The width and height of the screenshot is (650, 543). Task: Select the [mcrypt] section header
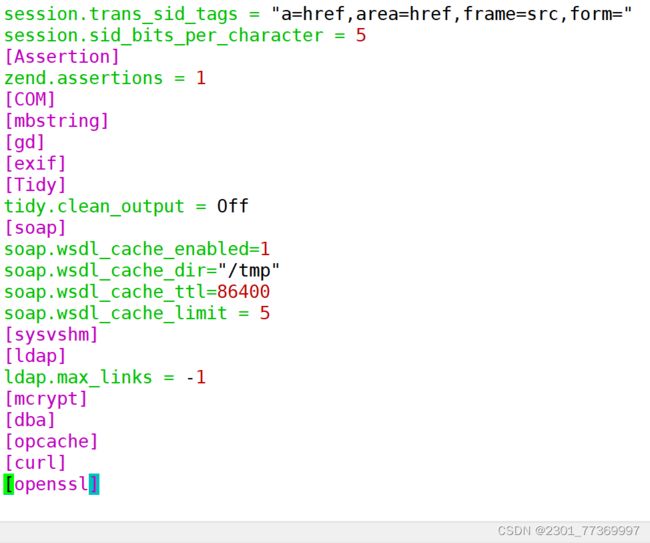coord(46,399)
